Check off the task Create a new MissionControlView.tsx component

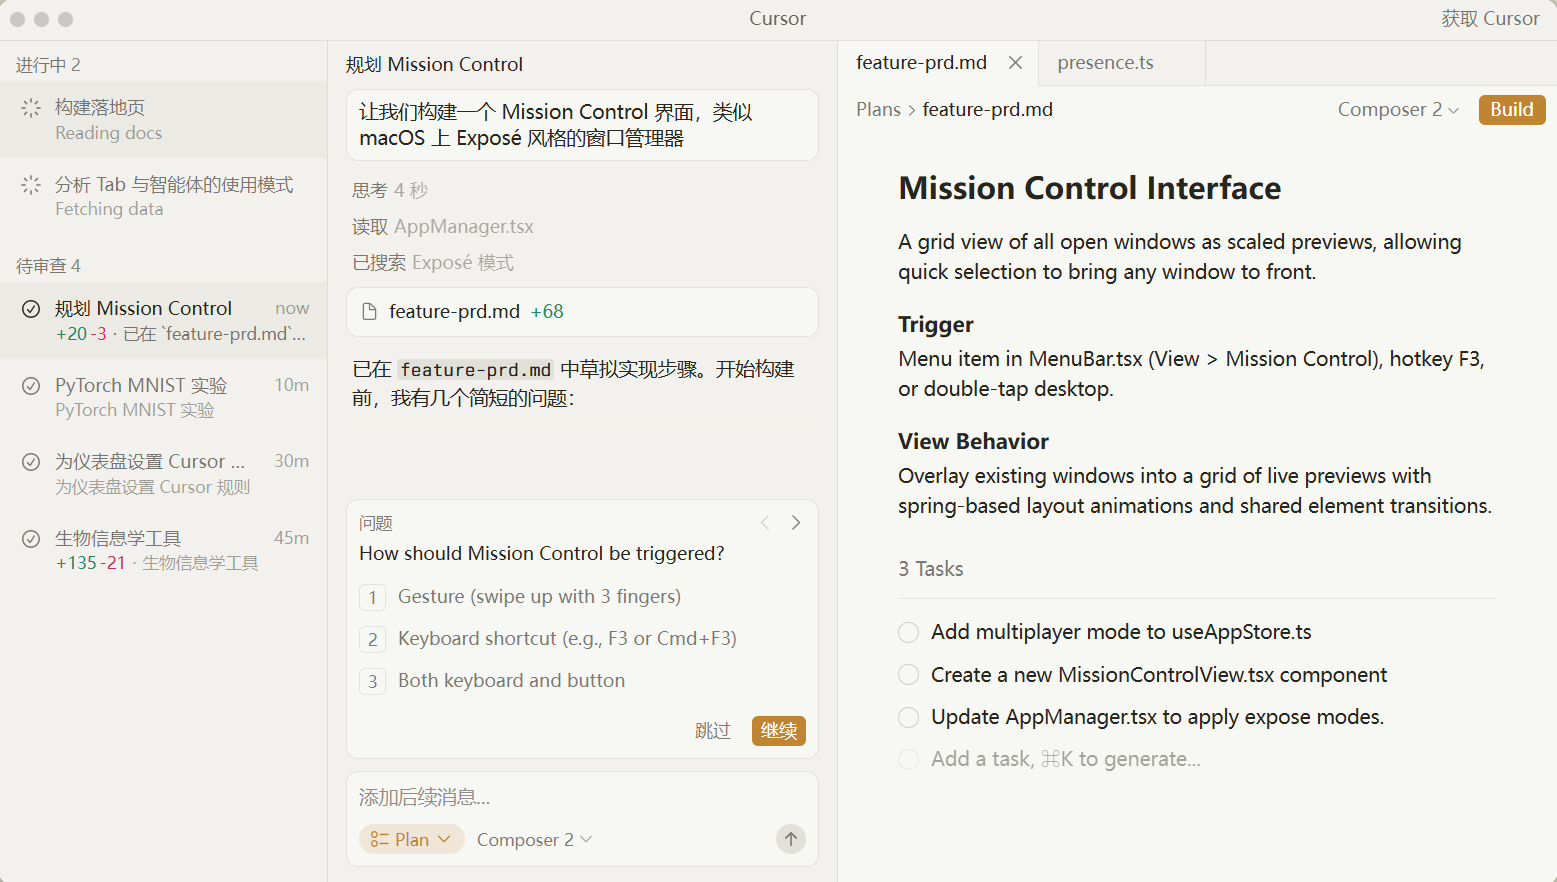pos(908,675)
